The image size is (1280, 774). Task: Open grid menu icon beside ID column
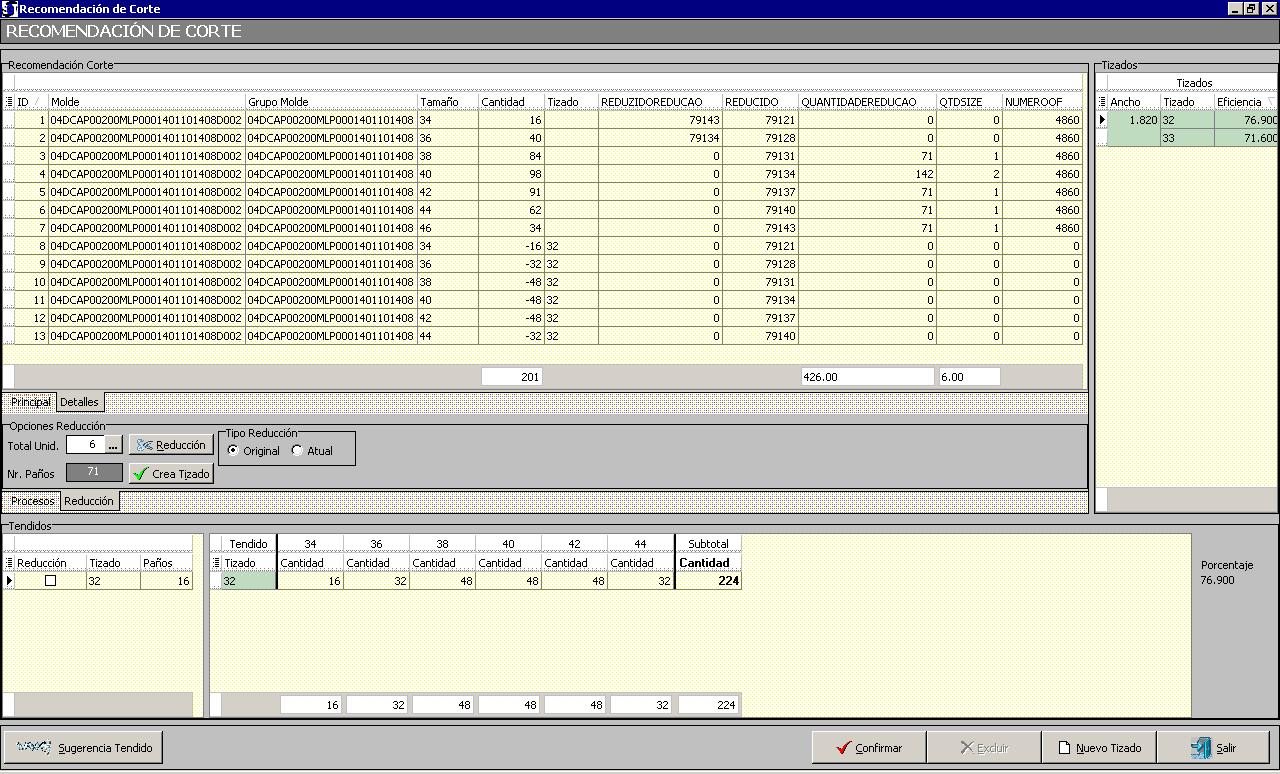(x=9, y=102)
